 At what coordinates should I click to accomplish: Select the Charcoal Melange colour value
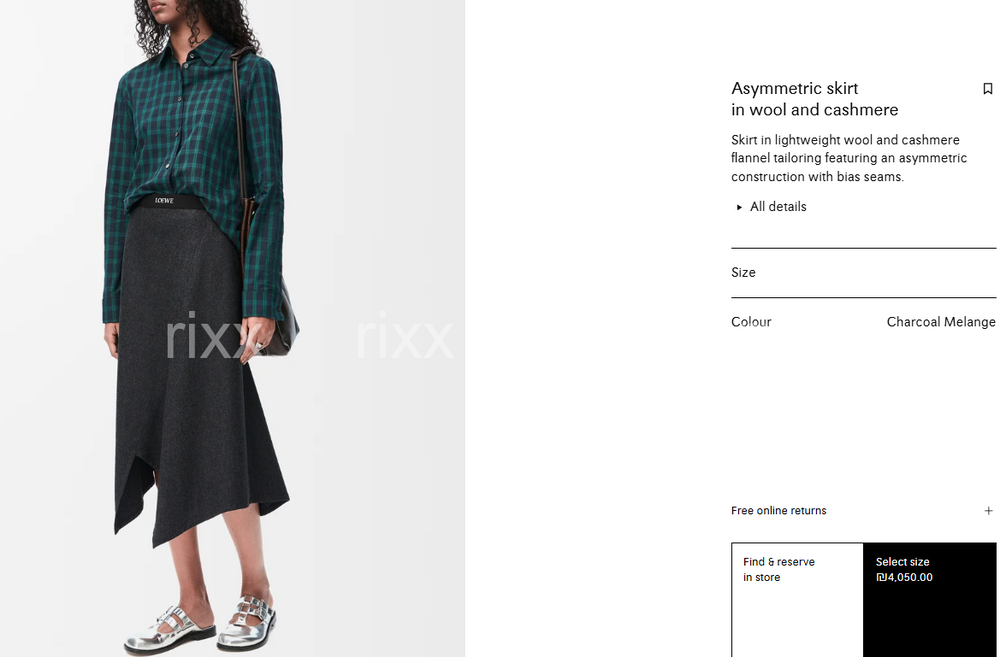point(941,321)
